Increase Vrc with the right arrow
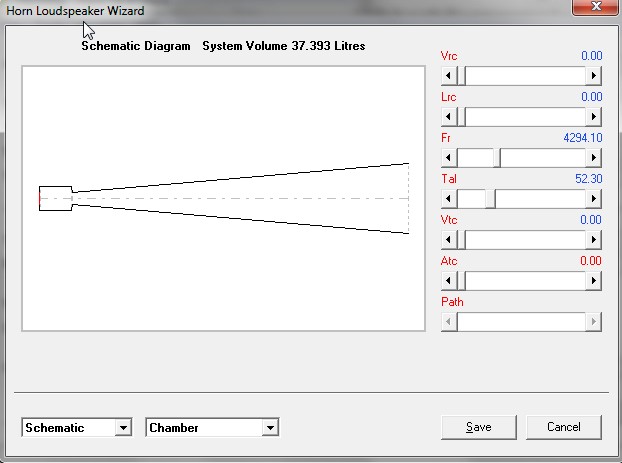 [x=593, y=75]
